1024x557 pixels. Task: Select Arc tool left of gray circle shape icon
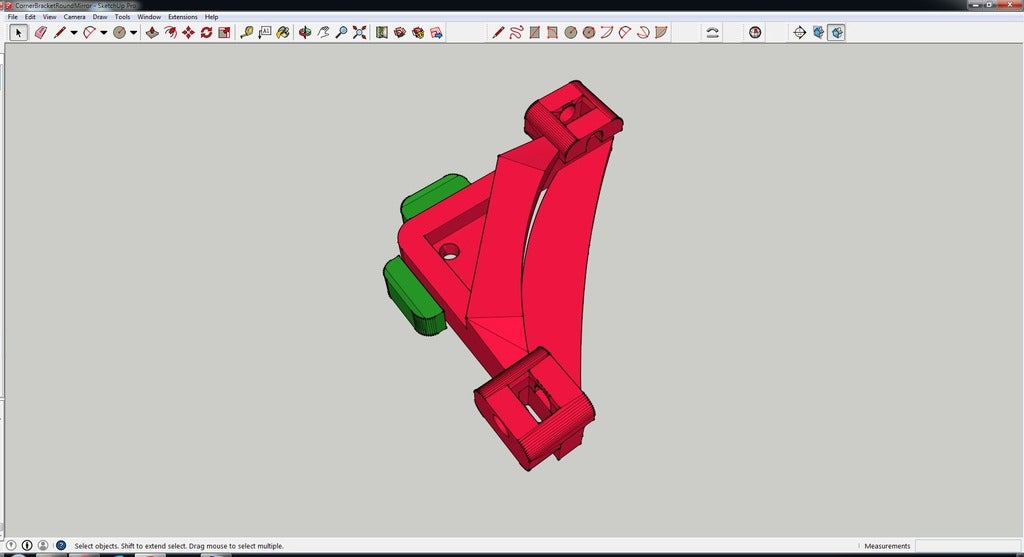coord(89,32)
